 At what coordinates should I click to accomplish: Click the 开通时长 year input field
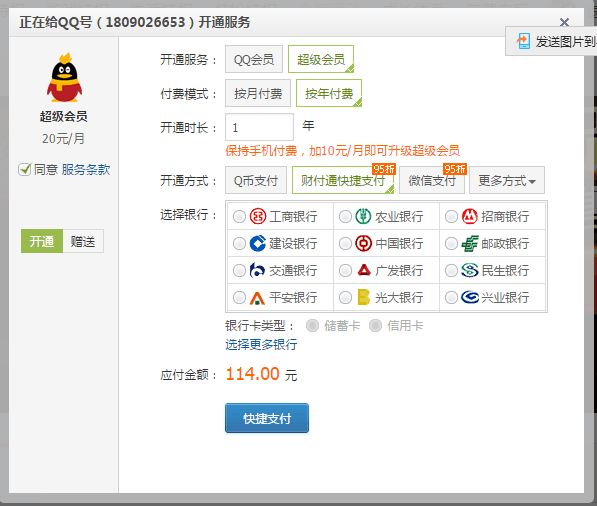coord(259,127)
